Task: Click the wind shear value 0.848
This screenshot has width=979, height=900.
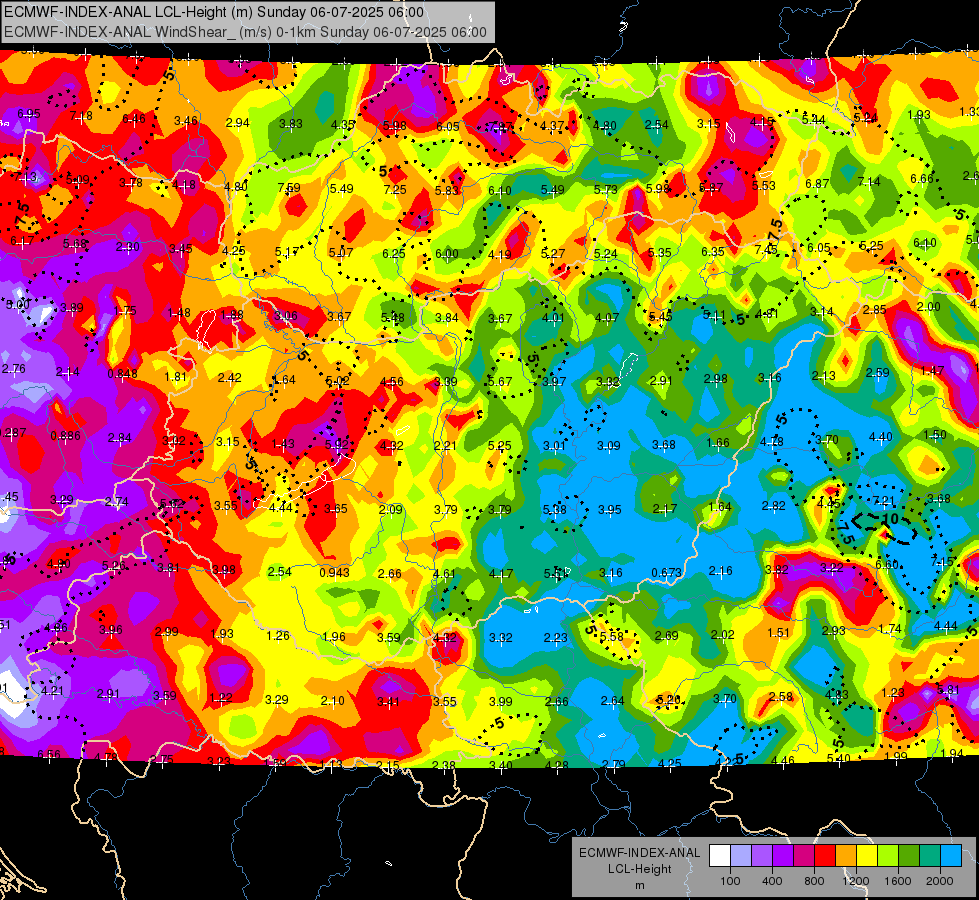Action: (122, 374)
